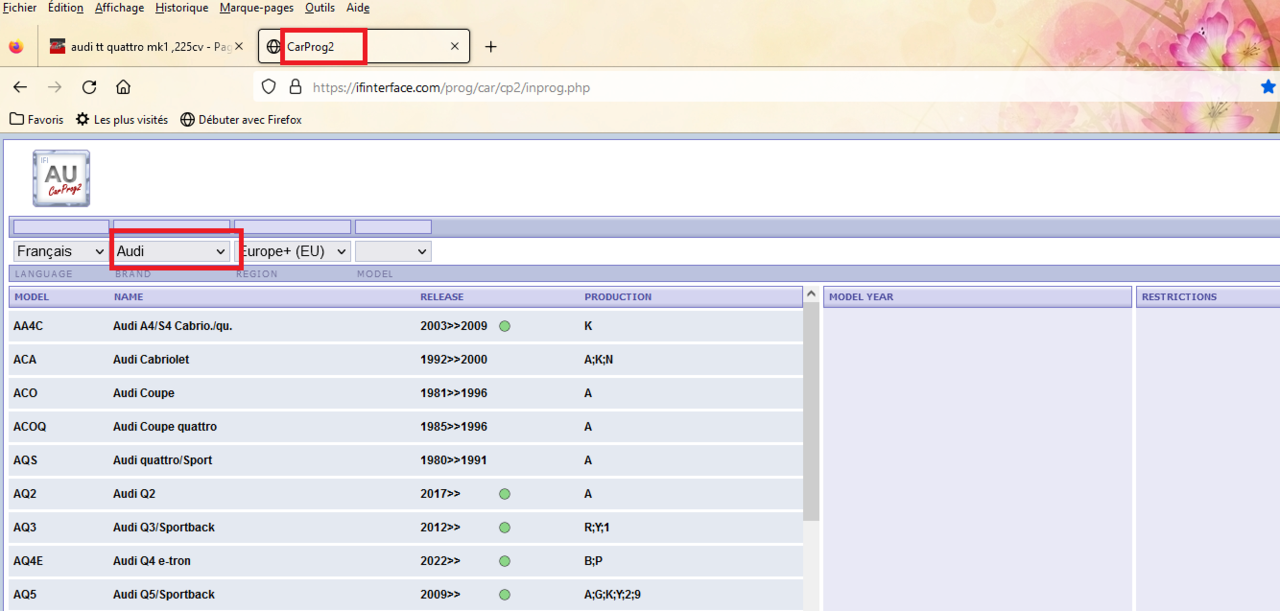Screen dimensions: 1280x611
Task: Click green dot on Audi Q5/Sportback row
Action: [x=504, y=594]
